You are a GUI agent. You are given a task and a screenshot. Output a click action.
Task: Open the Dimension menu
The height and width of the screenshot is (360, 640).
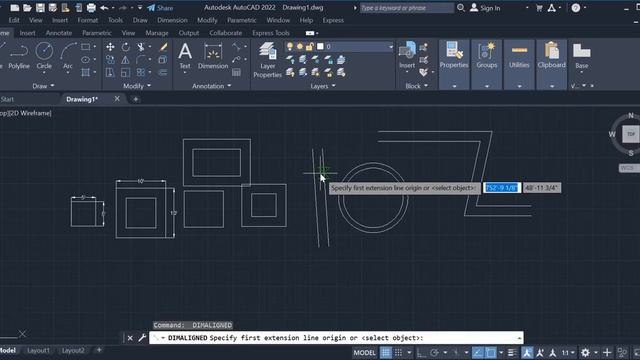(172, 20)
